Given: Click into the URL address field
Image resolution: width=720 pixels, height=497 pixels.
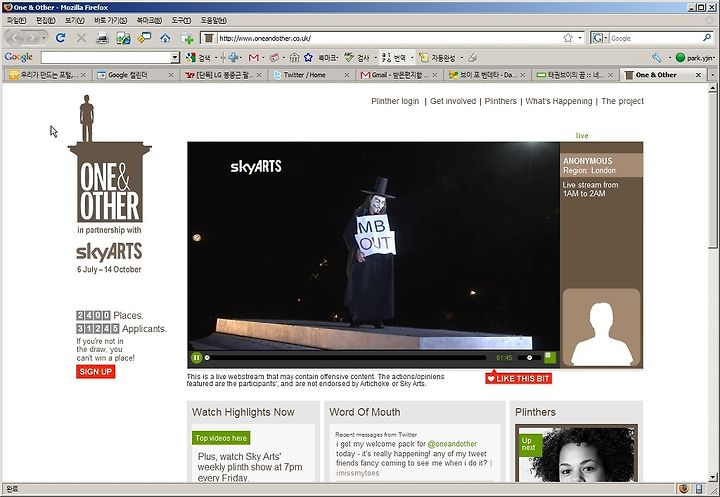Looking at the screenshot, I should click(x=388, y=38).
